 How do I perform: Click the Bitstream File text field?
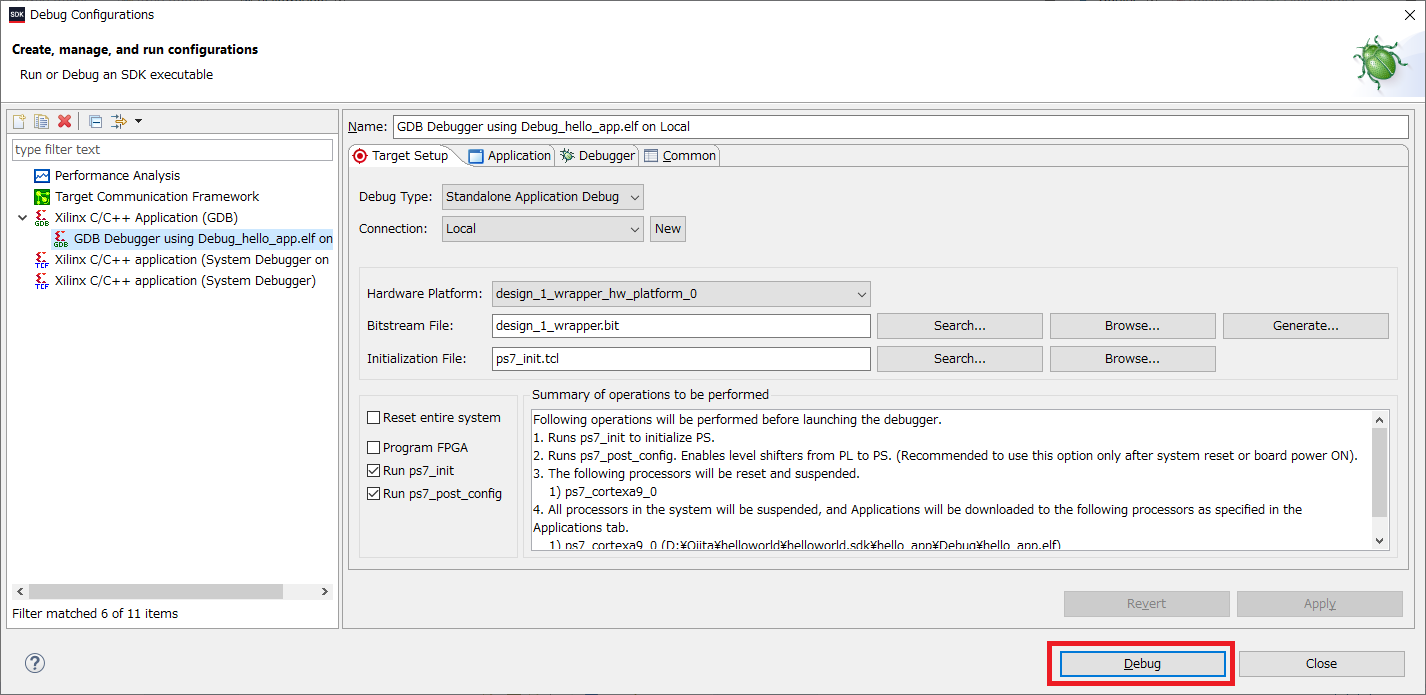(681, 326)
